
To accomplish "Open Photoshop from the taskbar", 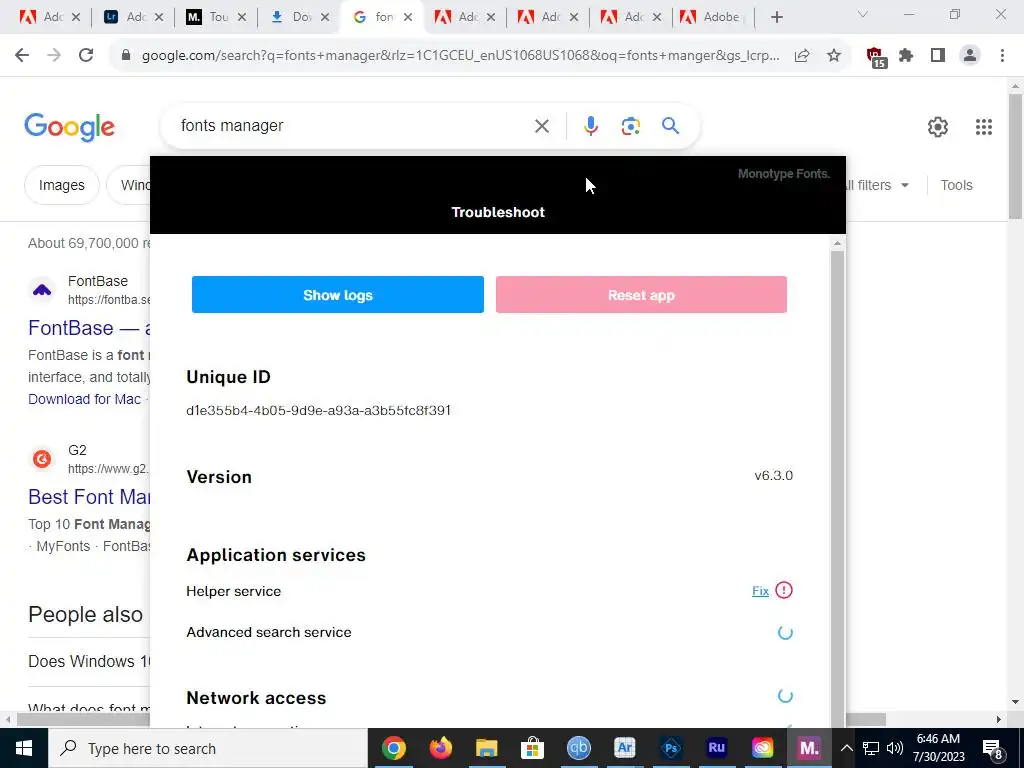I will coord(671,748).
